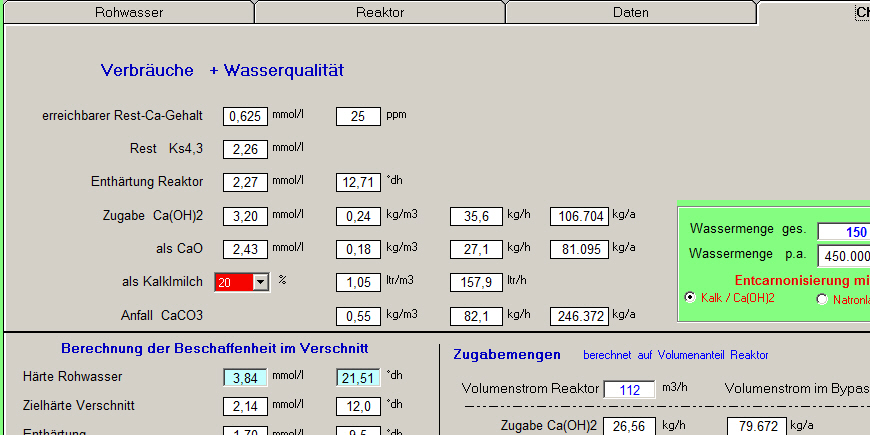Click Rest-Ca-Gehalt mmol/l field 0,625
This screenshot has height=435, width=870.
tap(245, 116)
